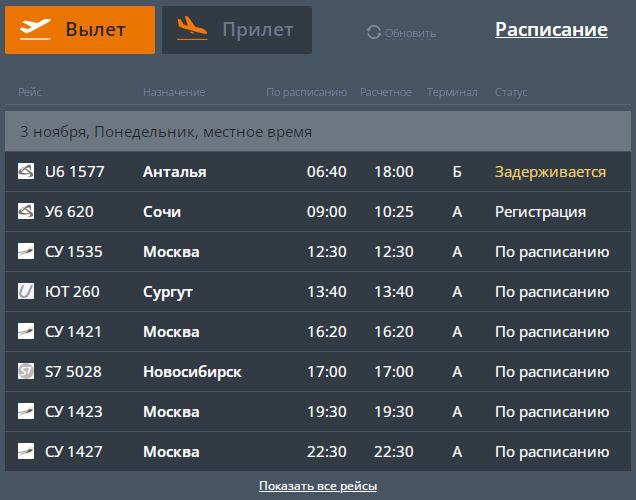Click the refresh icon near Обновить
636x500 pixels.
[374, 33]
